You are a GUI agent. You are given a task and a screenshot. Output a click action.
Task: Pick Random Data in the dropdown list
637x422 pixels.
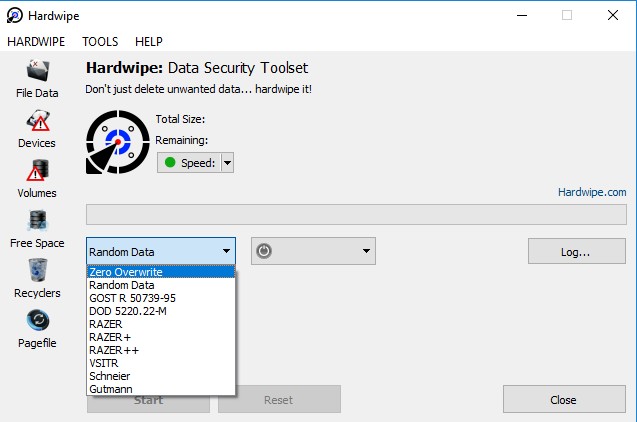pyautogui.click(x=161, y=285)
